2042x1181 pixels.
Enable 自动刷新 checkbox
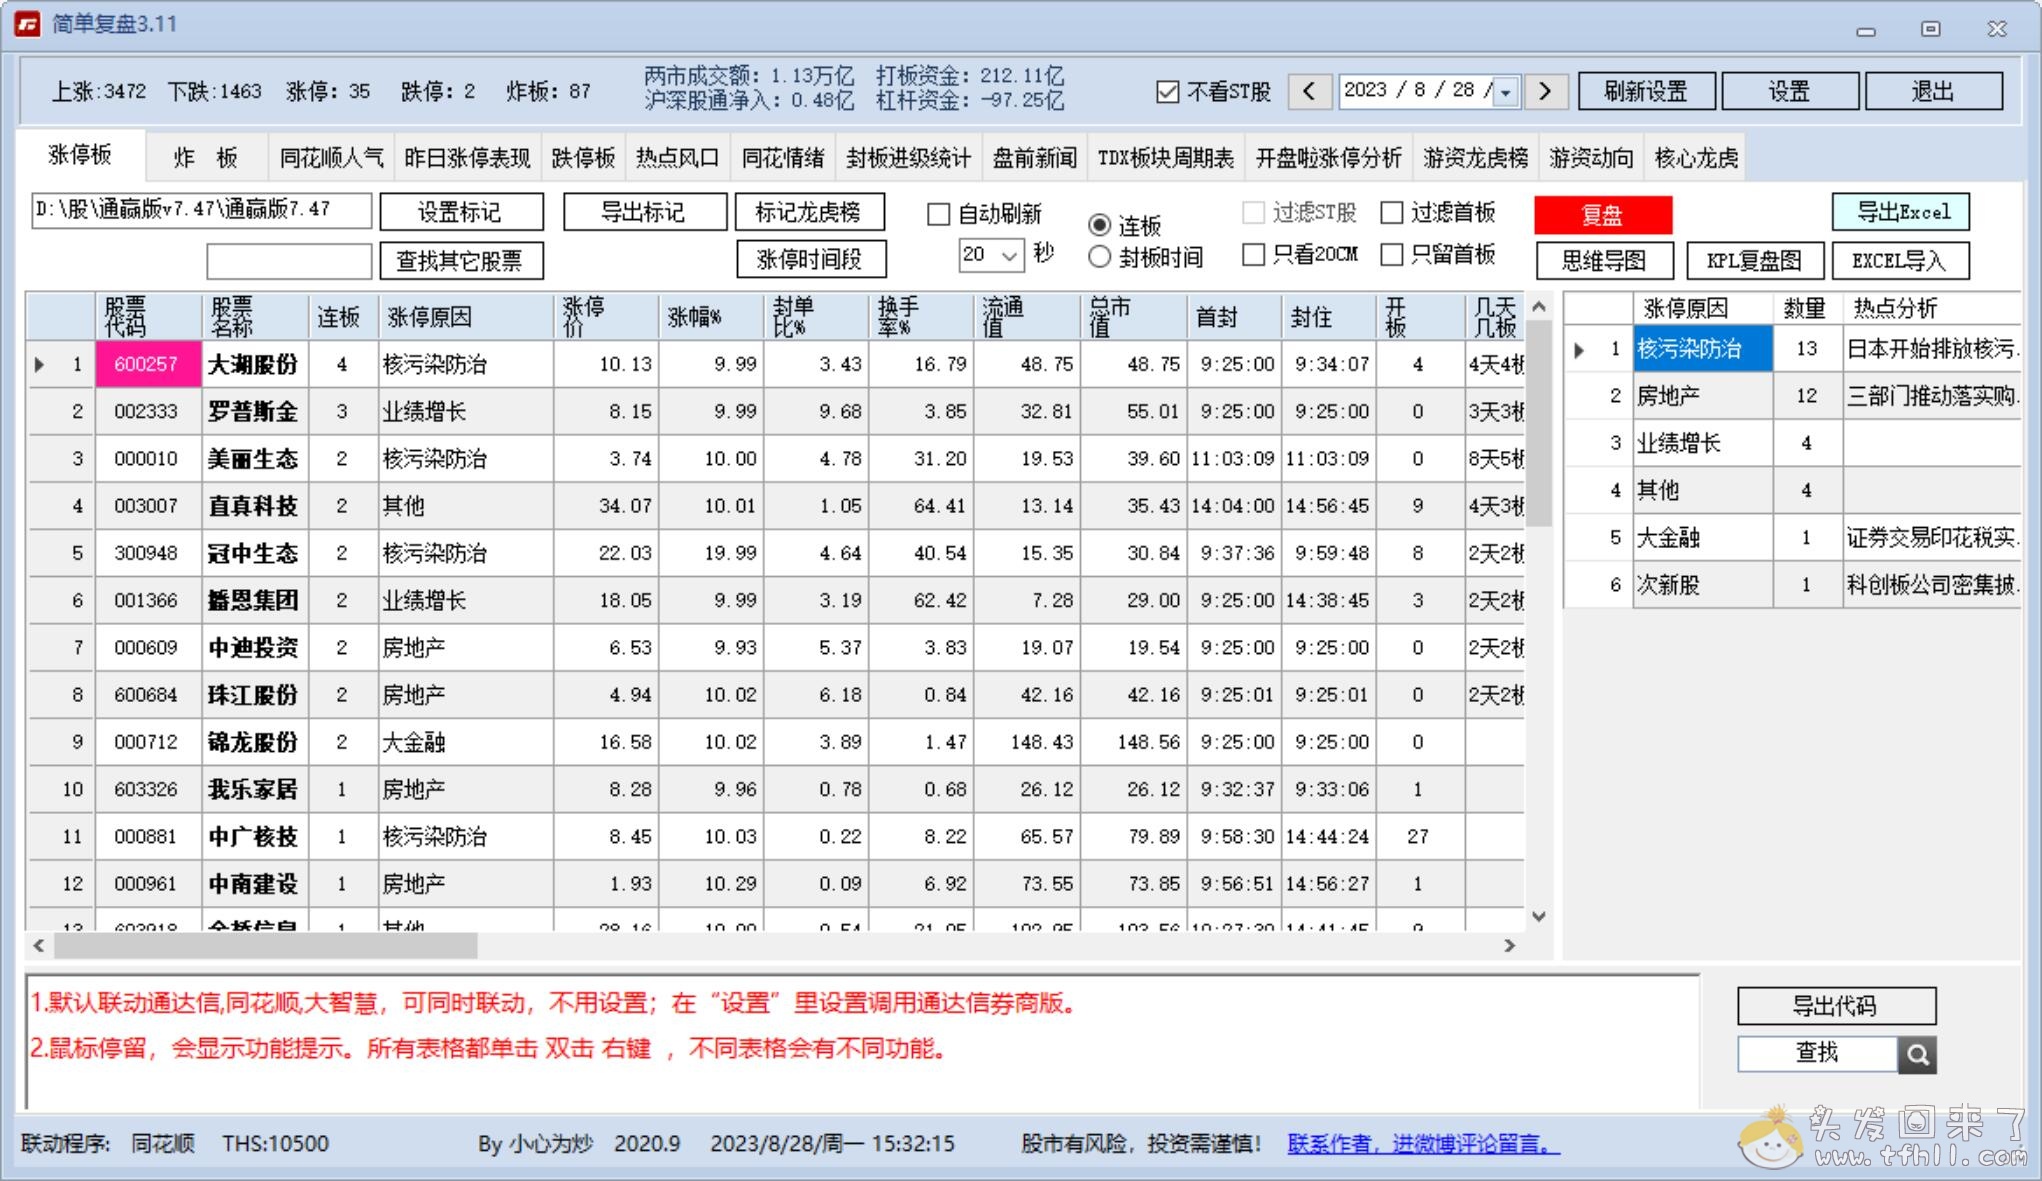(938, 214)
